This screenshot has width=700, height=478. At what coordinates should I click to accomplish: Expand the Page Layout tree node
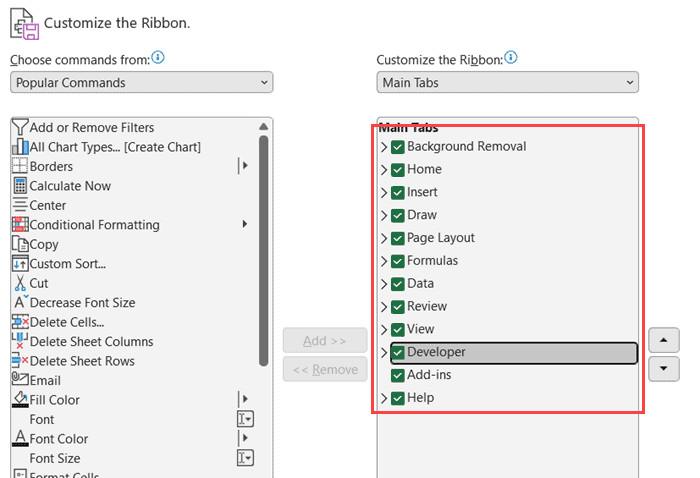[x=384, y=238]
